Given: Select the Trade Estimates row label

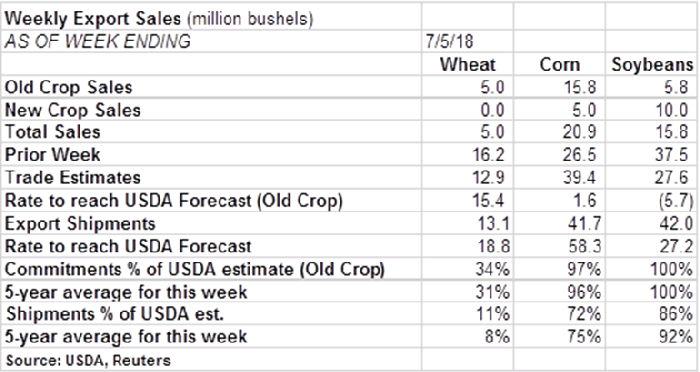Looking at the screenshot, I should coord(73,177).
